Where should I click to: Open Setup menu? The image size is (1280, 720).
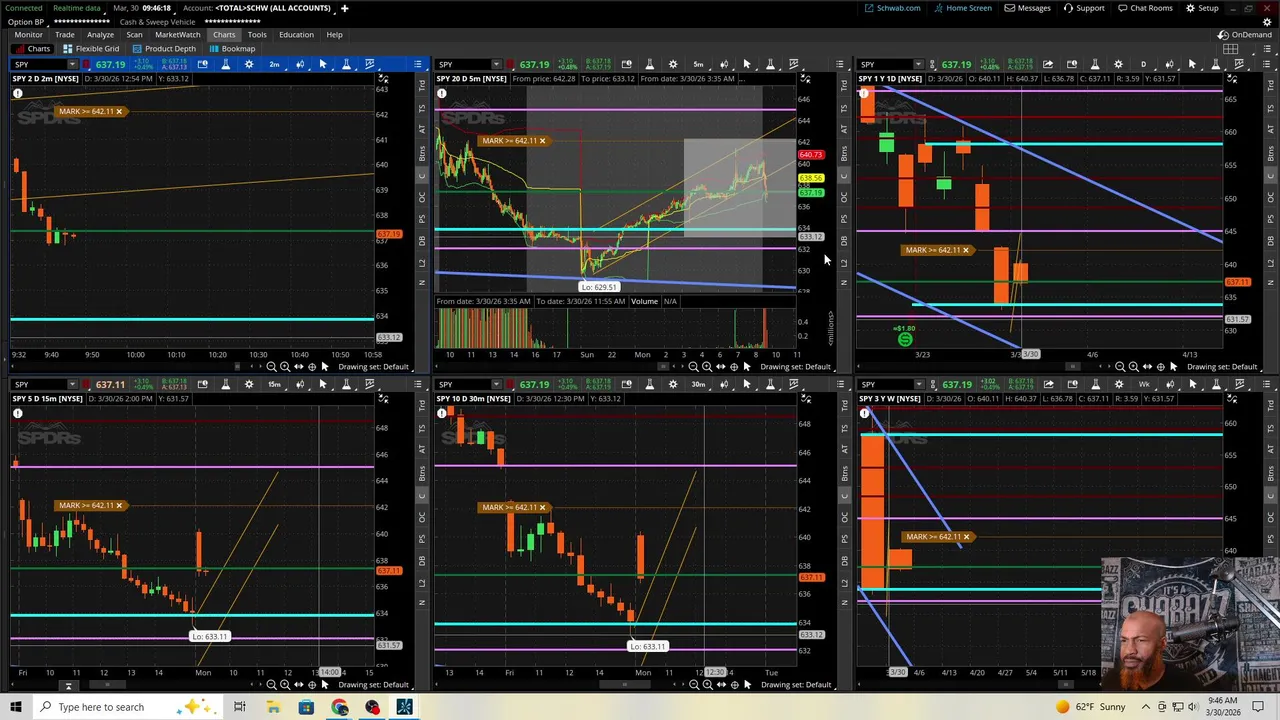point(1202,8)
